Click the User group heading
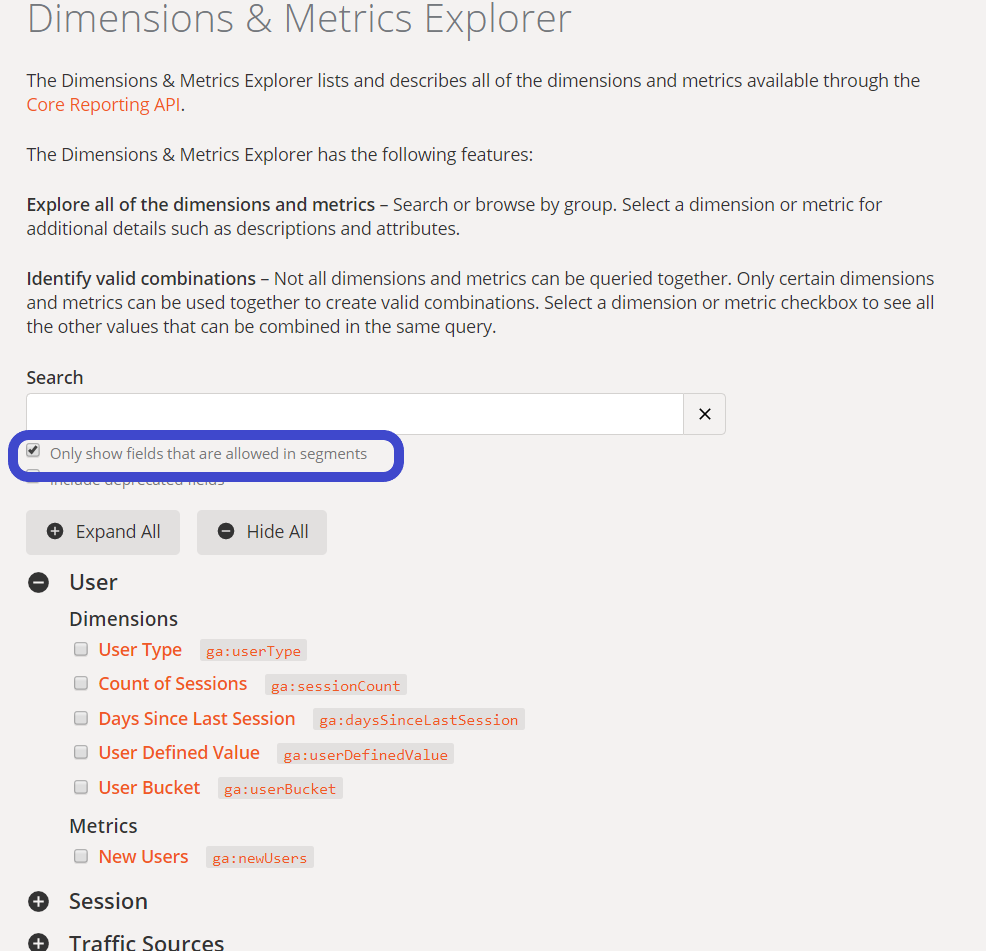The height and width of the screenshot is (951, 986). click(93, 582)
